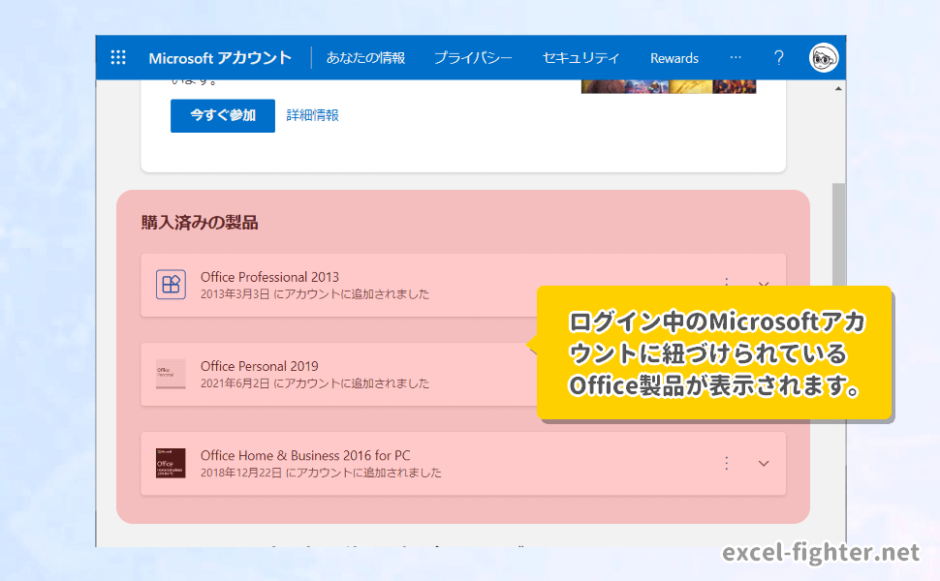Open options menu for Office Home & Business 2016
The image size is (940, 581).
(x=726, y=463)
